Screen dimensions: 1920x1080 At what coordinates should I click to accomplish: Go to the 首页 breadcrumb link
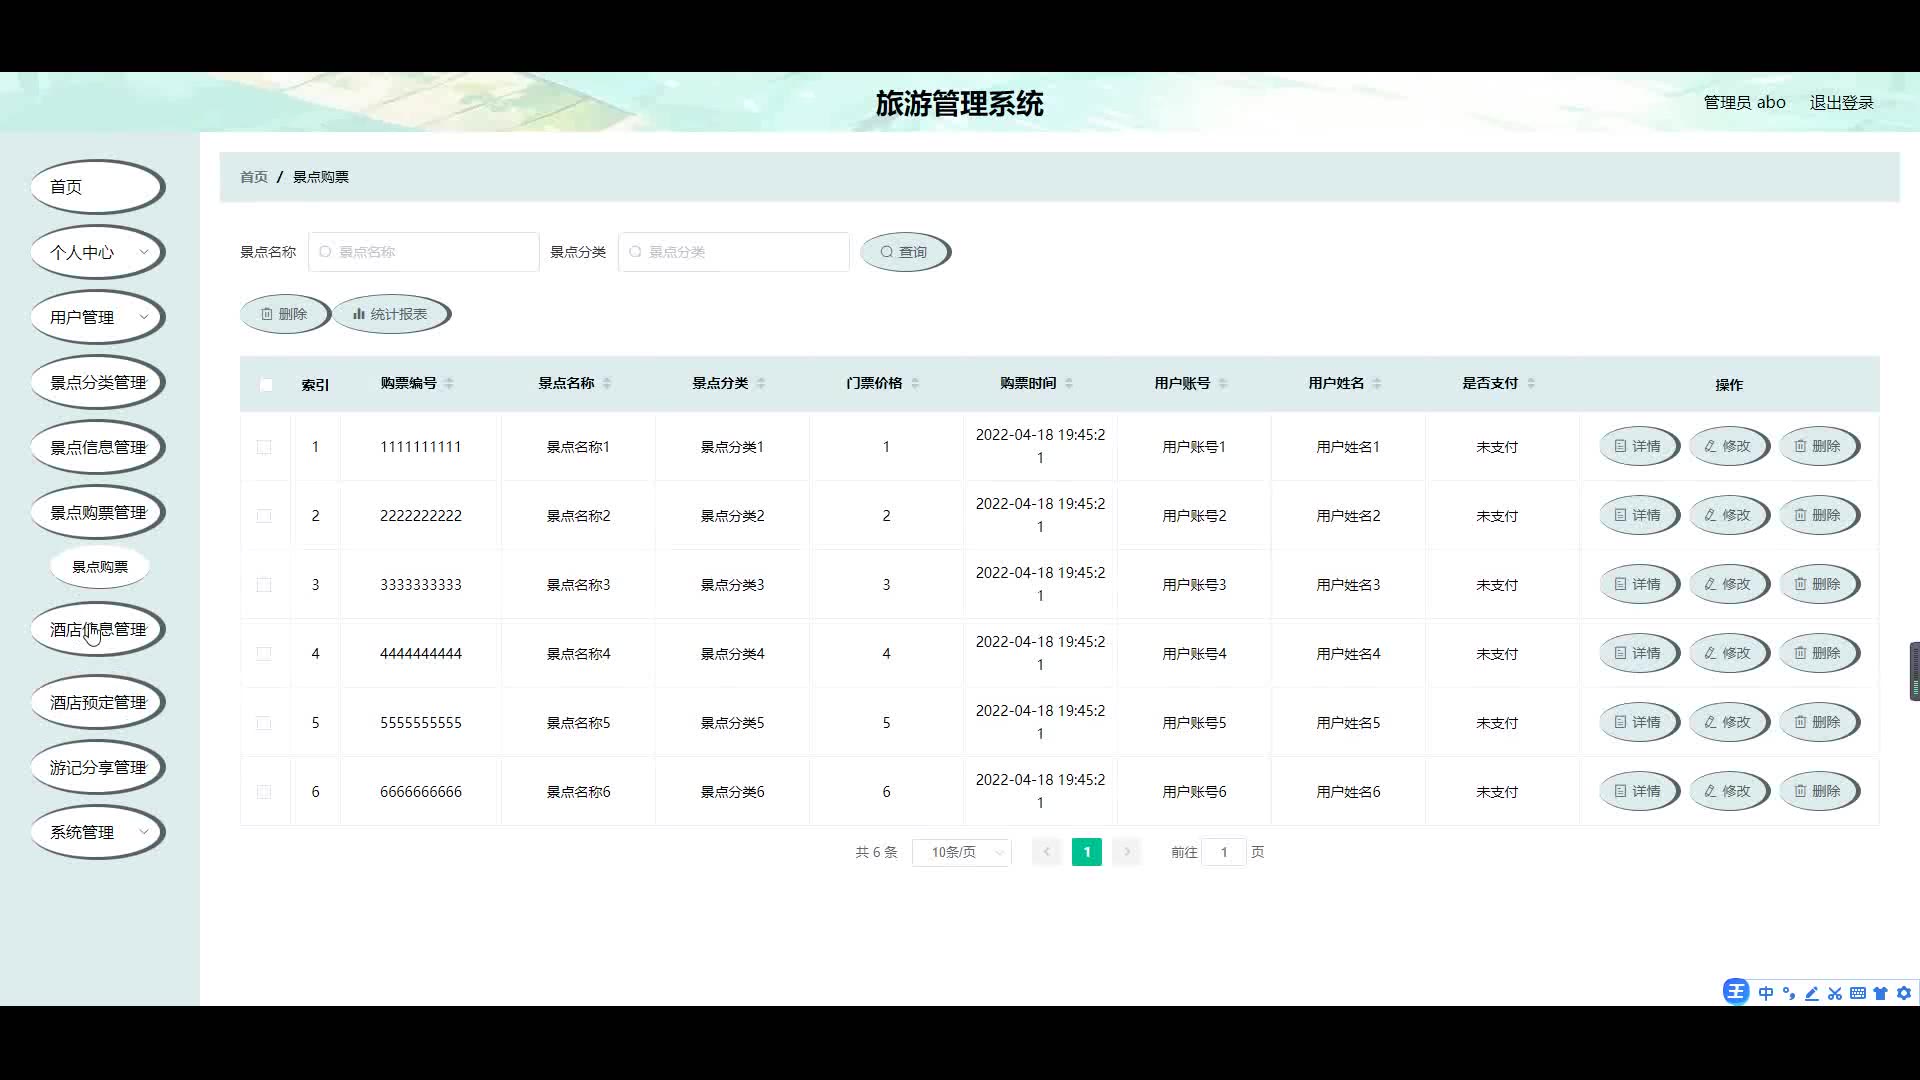coord(253,177)
